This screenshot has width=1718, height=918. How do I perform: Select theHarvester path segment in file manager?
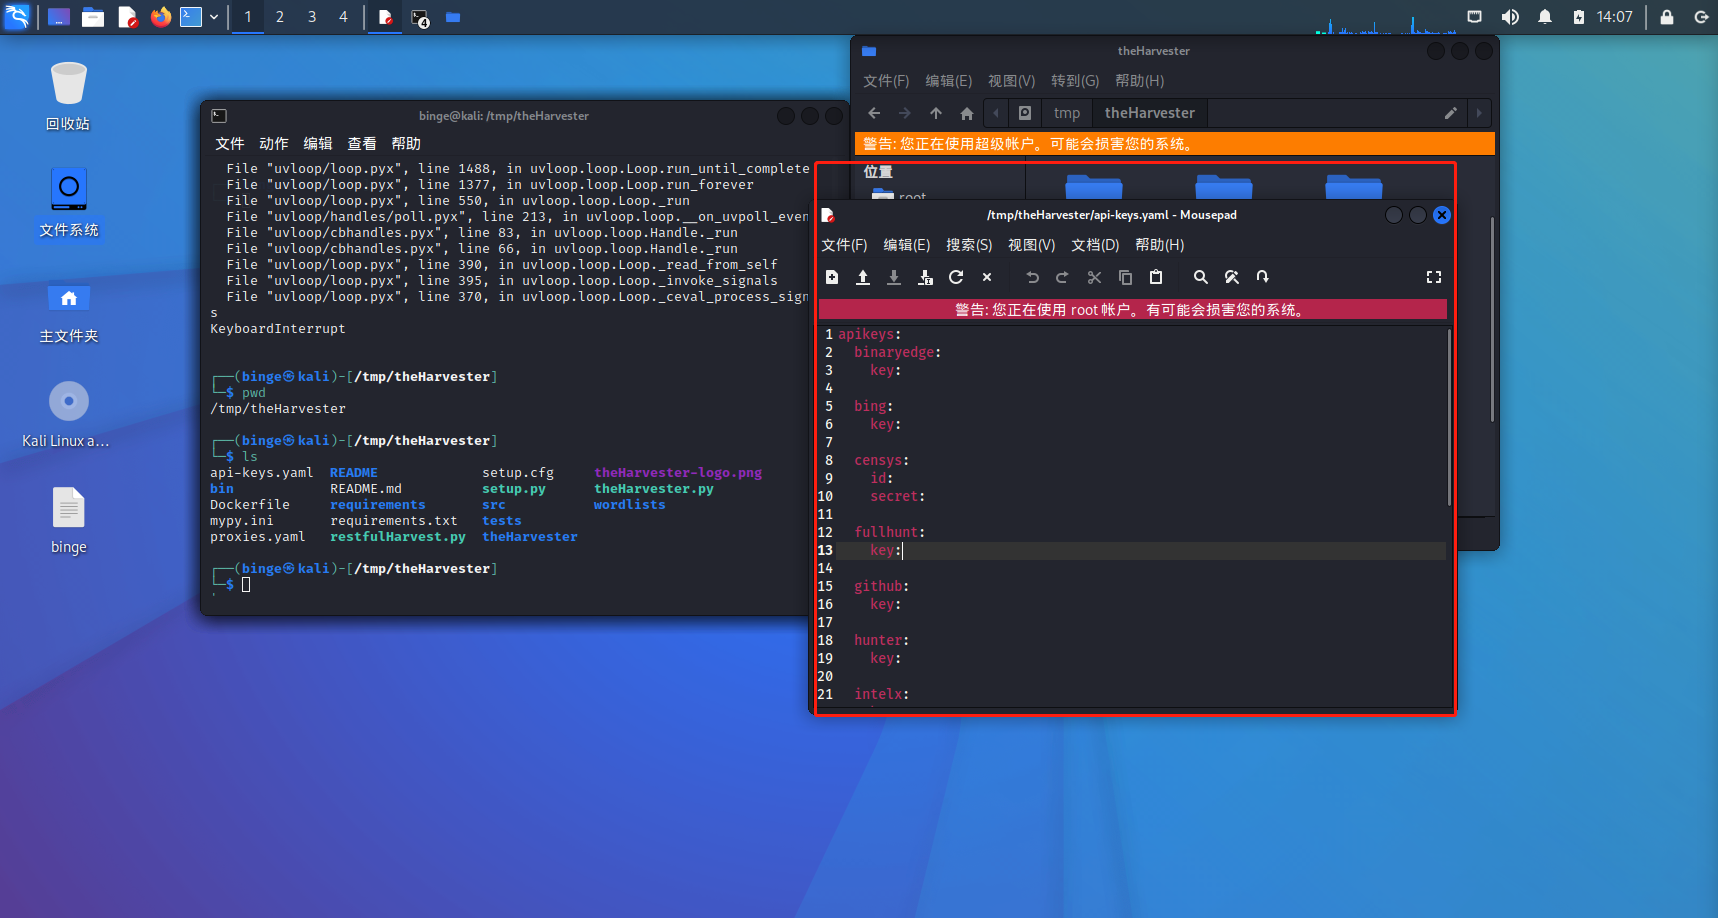pyautogui.click(x=1150, y=113)
